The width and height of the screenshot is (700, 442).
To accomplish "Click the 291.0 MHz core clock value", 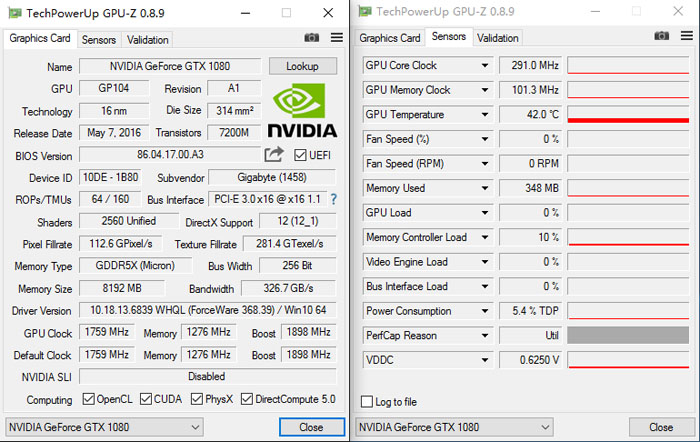I will click(x=531, y=65).
